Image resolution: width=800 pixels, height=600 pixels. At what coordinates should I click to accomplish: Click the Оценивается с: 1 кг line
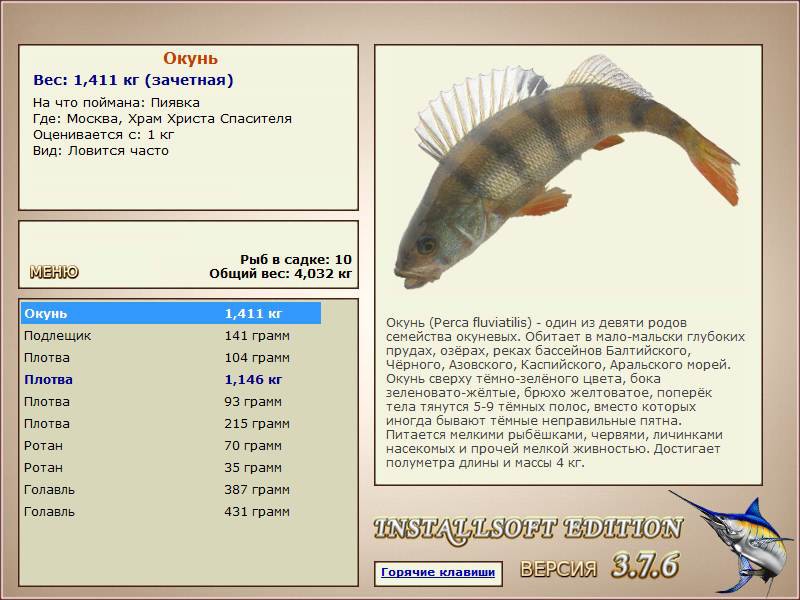click(104, 135)
